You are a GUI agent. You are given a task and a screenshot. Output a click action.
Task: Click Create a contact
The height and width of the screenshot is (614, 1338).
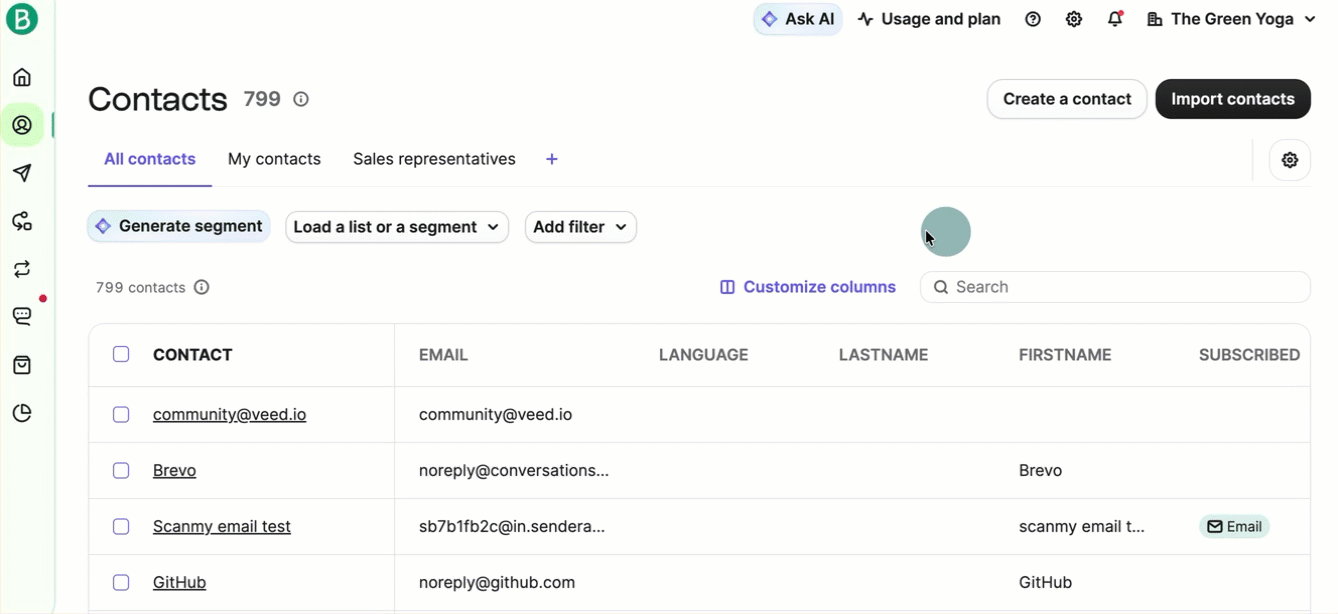point(1067,99)
